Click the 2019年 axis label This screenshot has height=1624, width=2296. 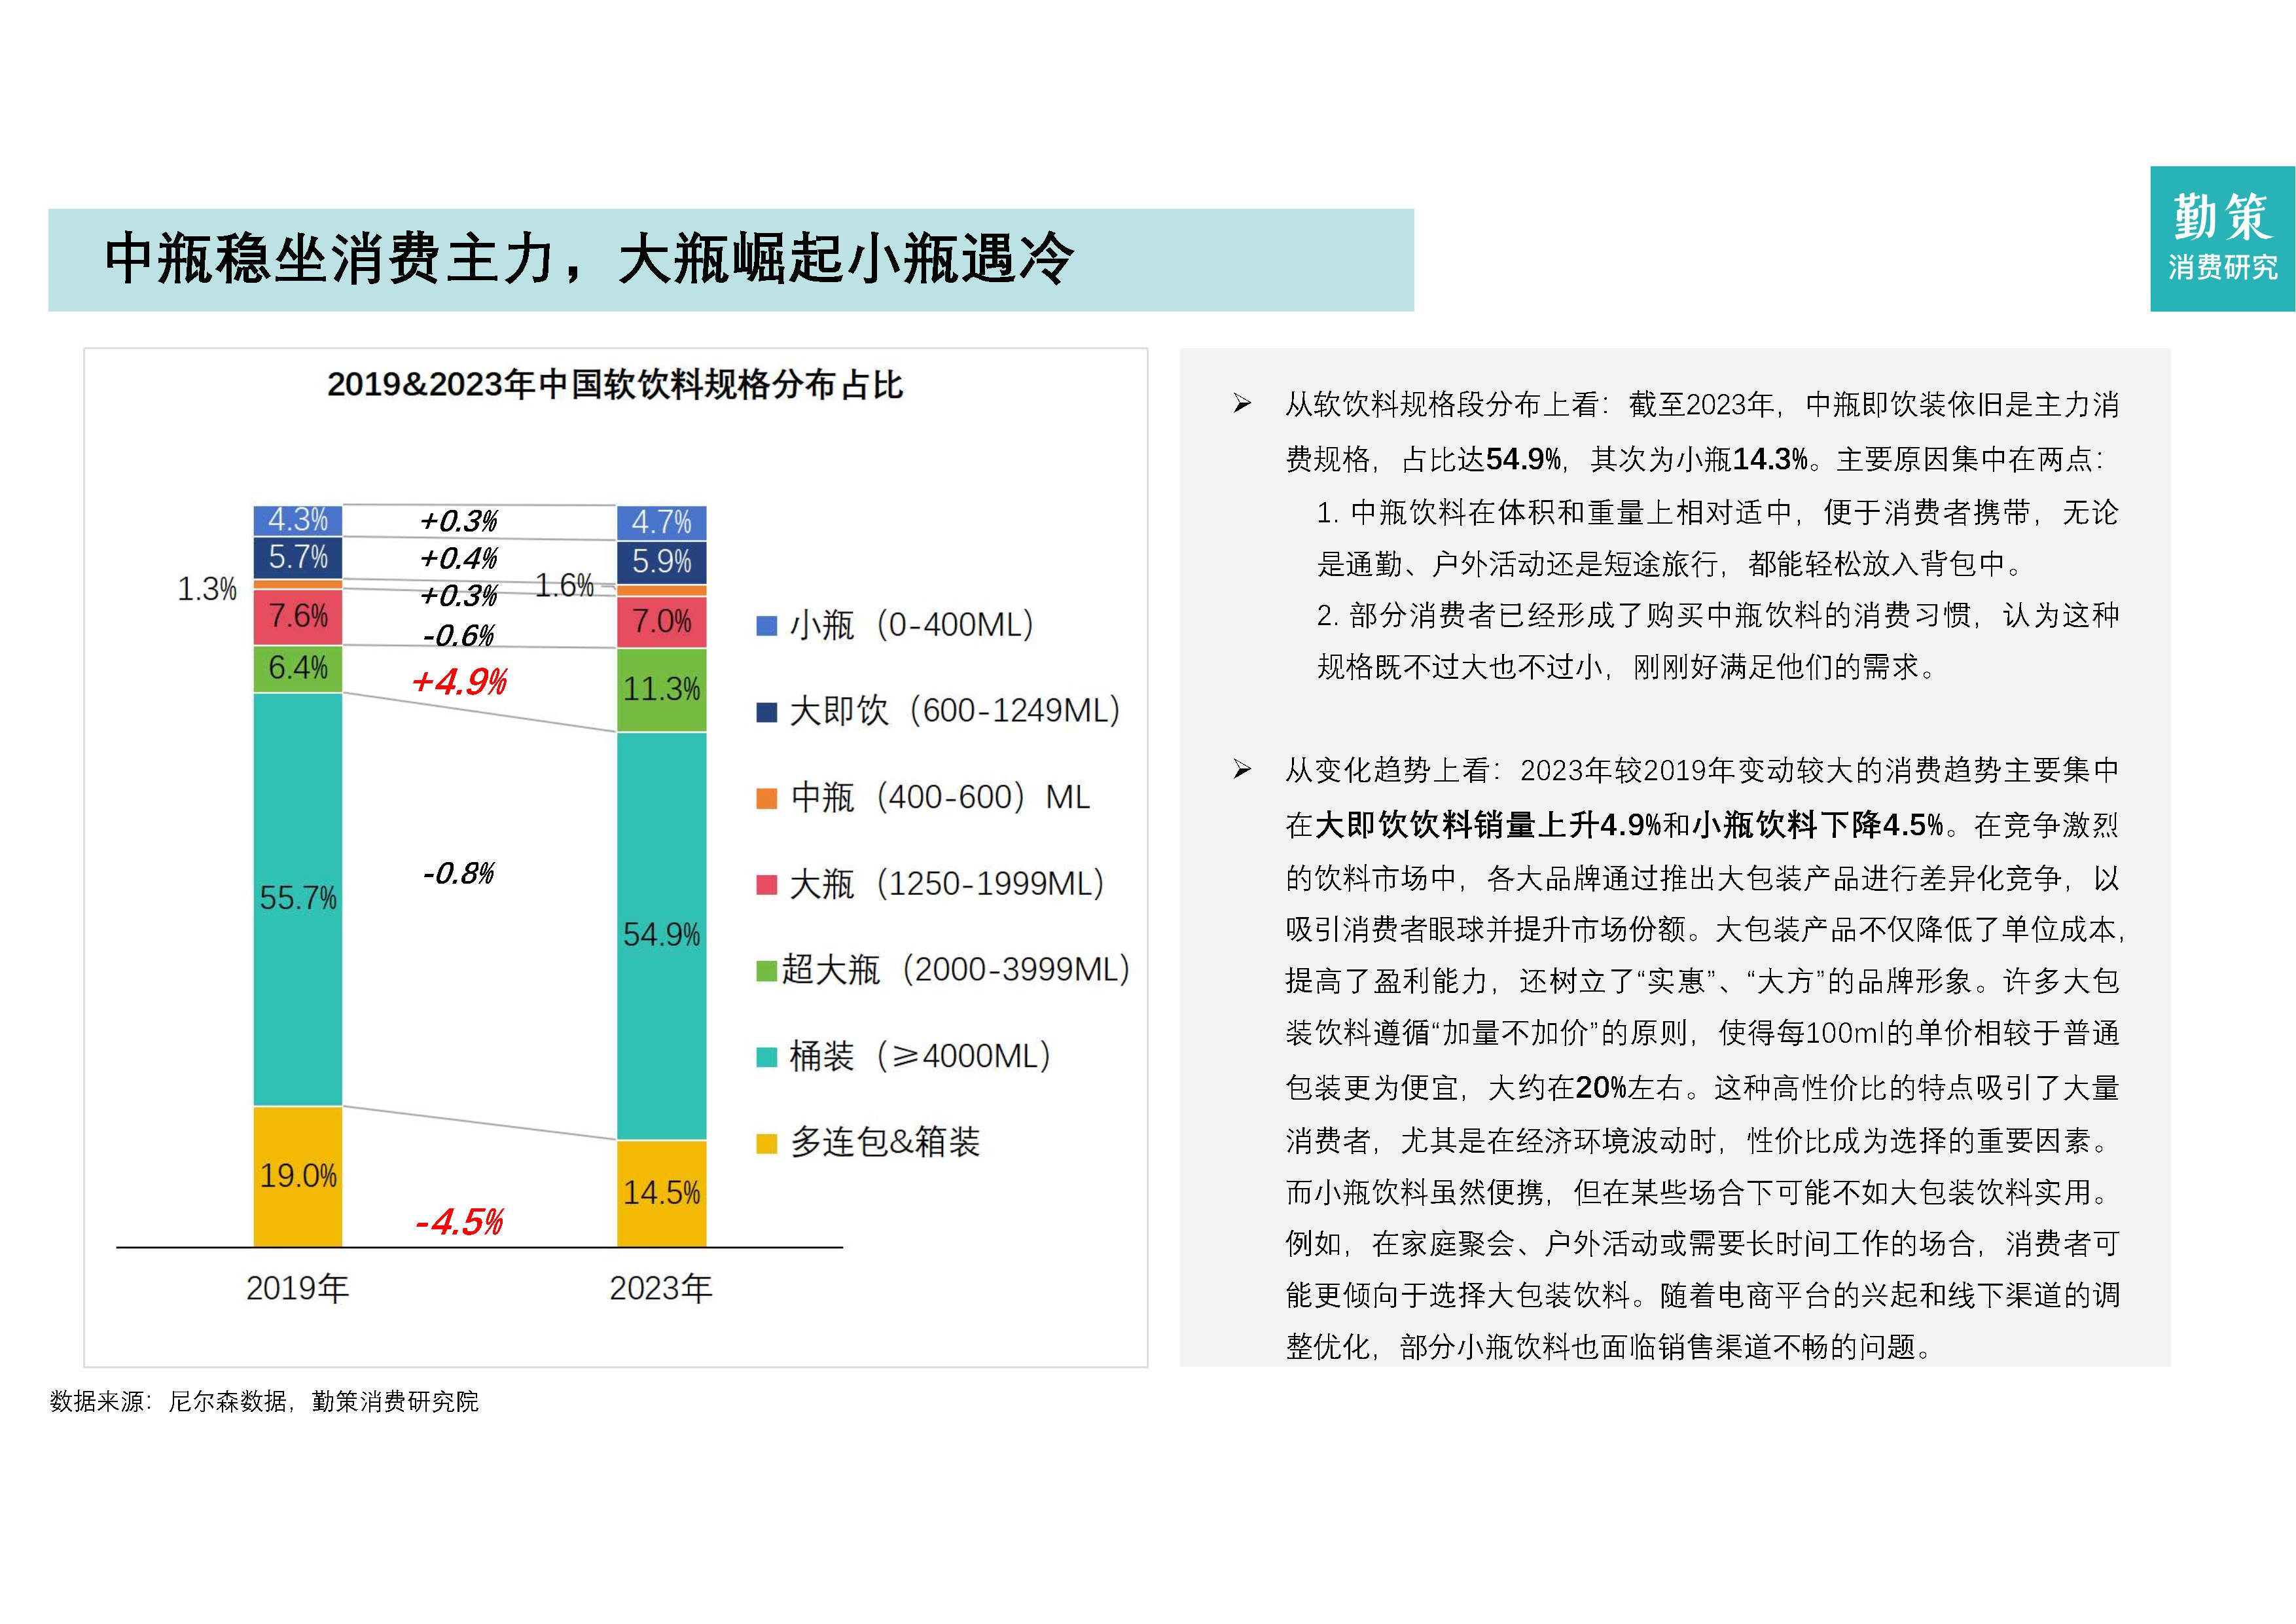coord(297,1289)
